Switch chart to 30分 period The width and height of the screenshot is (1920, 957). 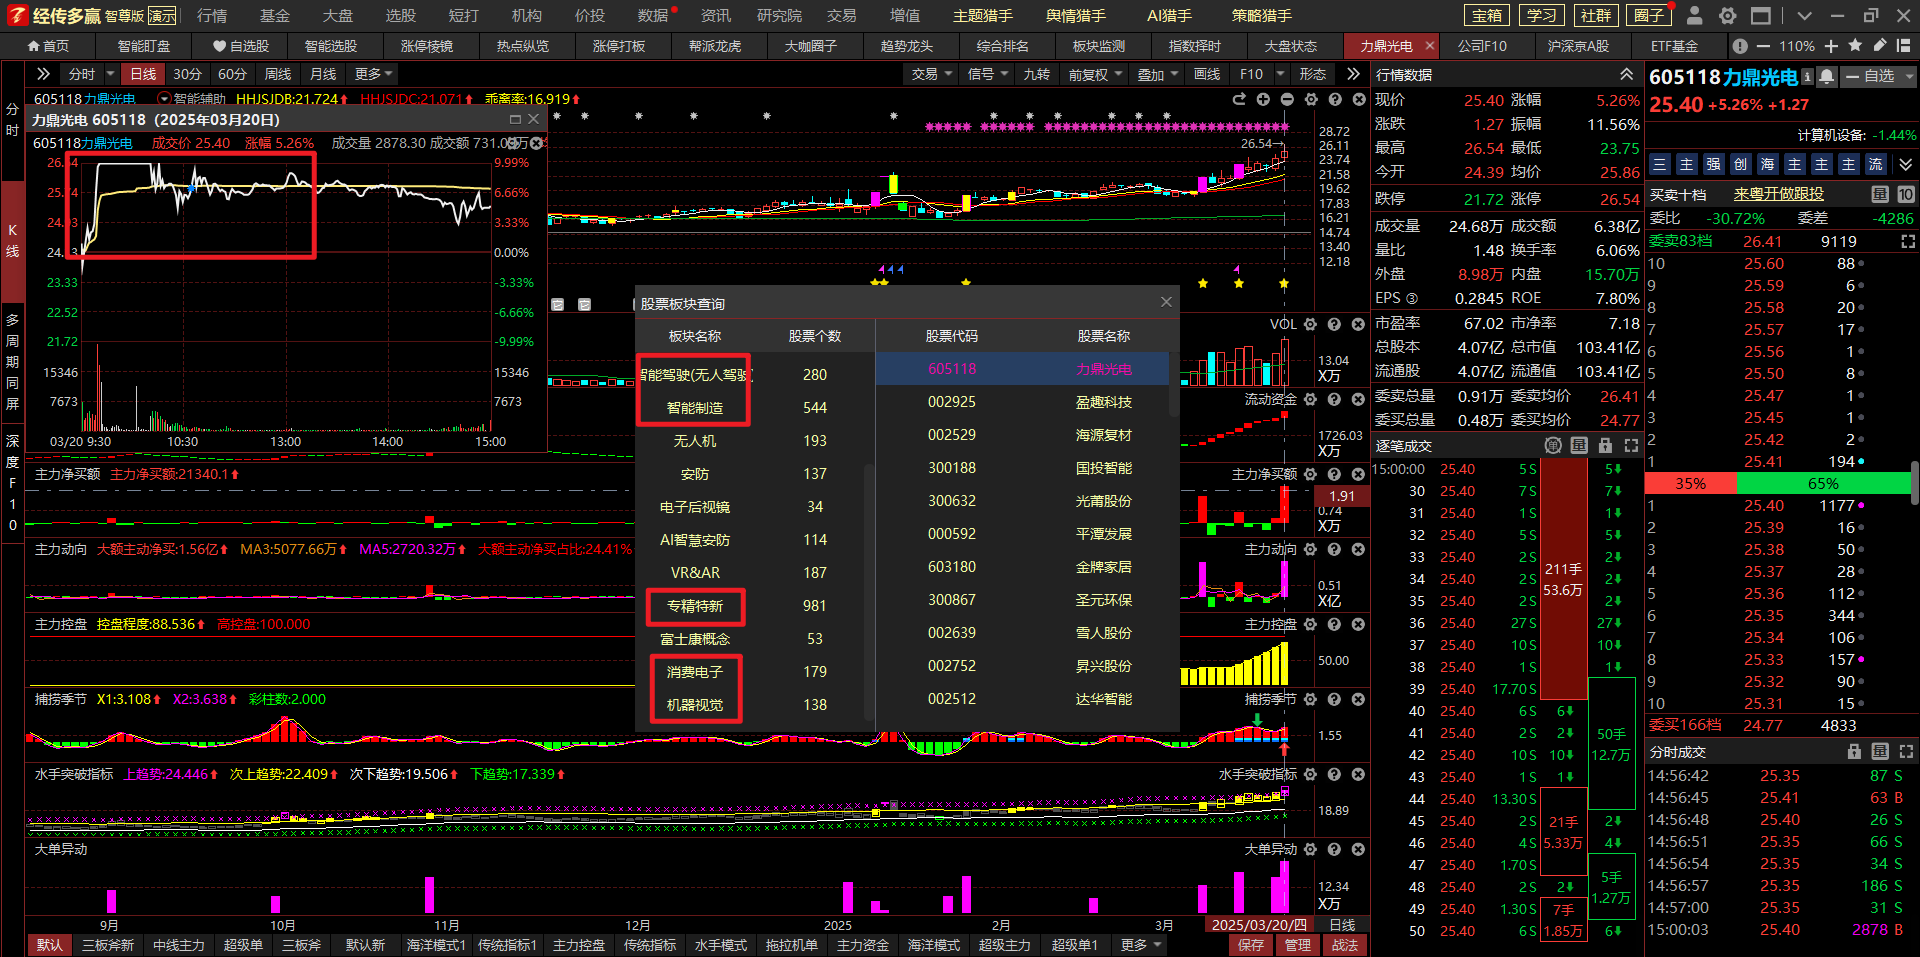(187, 74)
